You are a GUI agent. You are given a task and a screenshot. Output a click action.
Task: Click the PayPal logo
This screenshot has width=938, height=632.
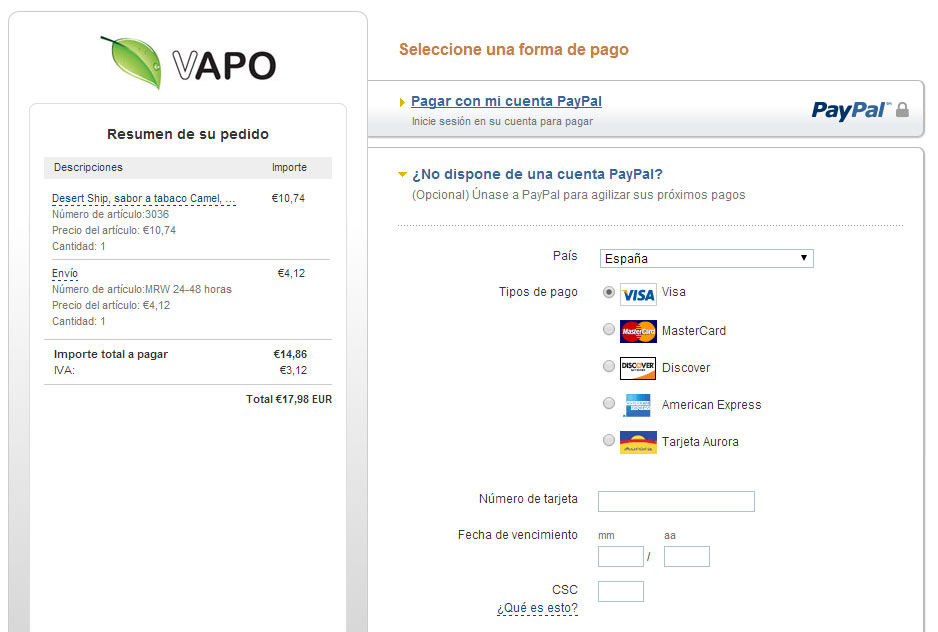pyautogui.click(x=851, y=110)
